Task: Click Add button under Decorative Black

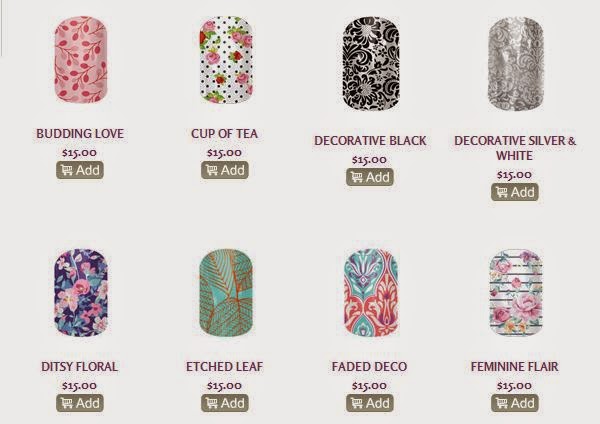Action: 370,177
